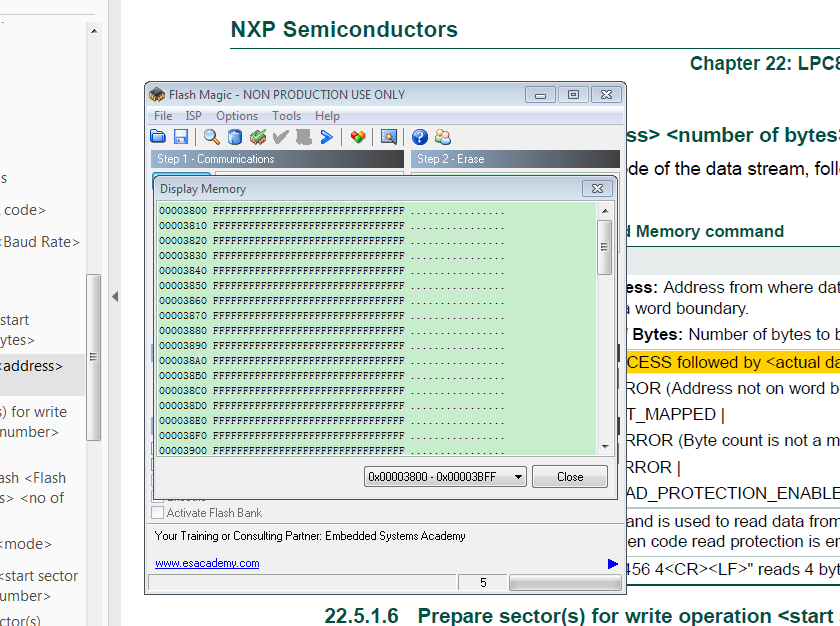Select the 'Baud Rate>' bookmark entry
Viewport: 840px width, 626px height.
(x=40, y=242)
